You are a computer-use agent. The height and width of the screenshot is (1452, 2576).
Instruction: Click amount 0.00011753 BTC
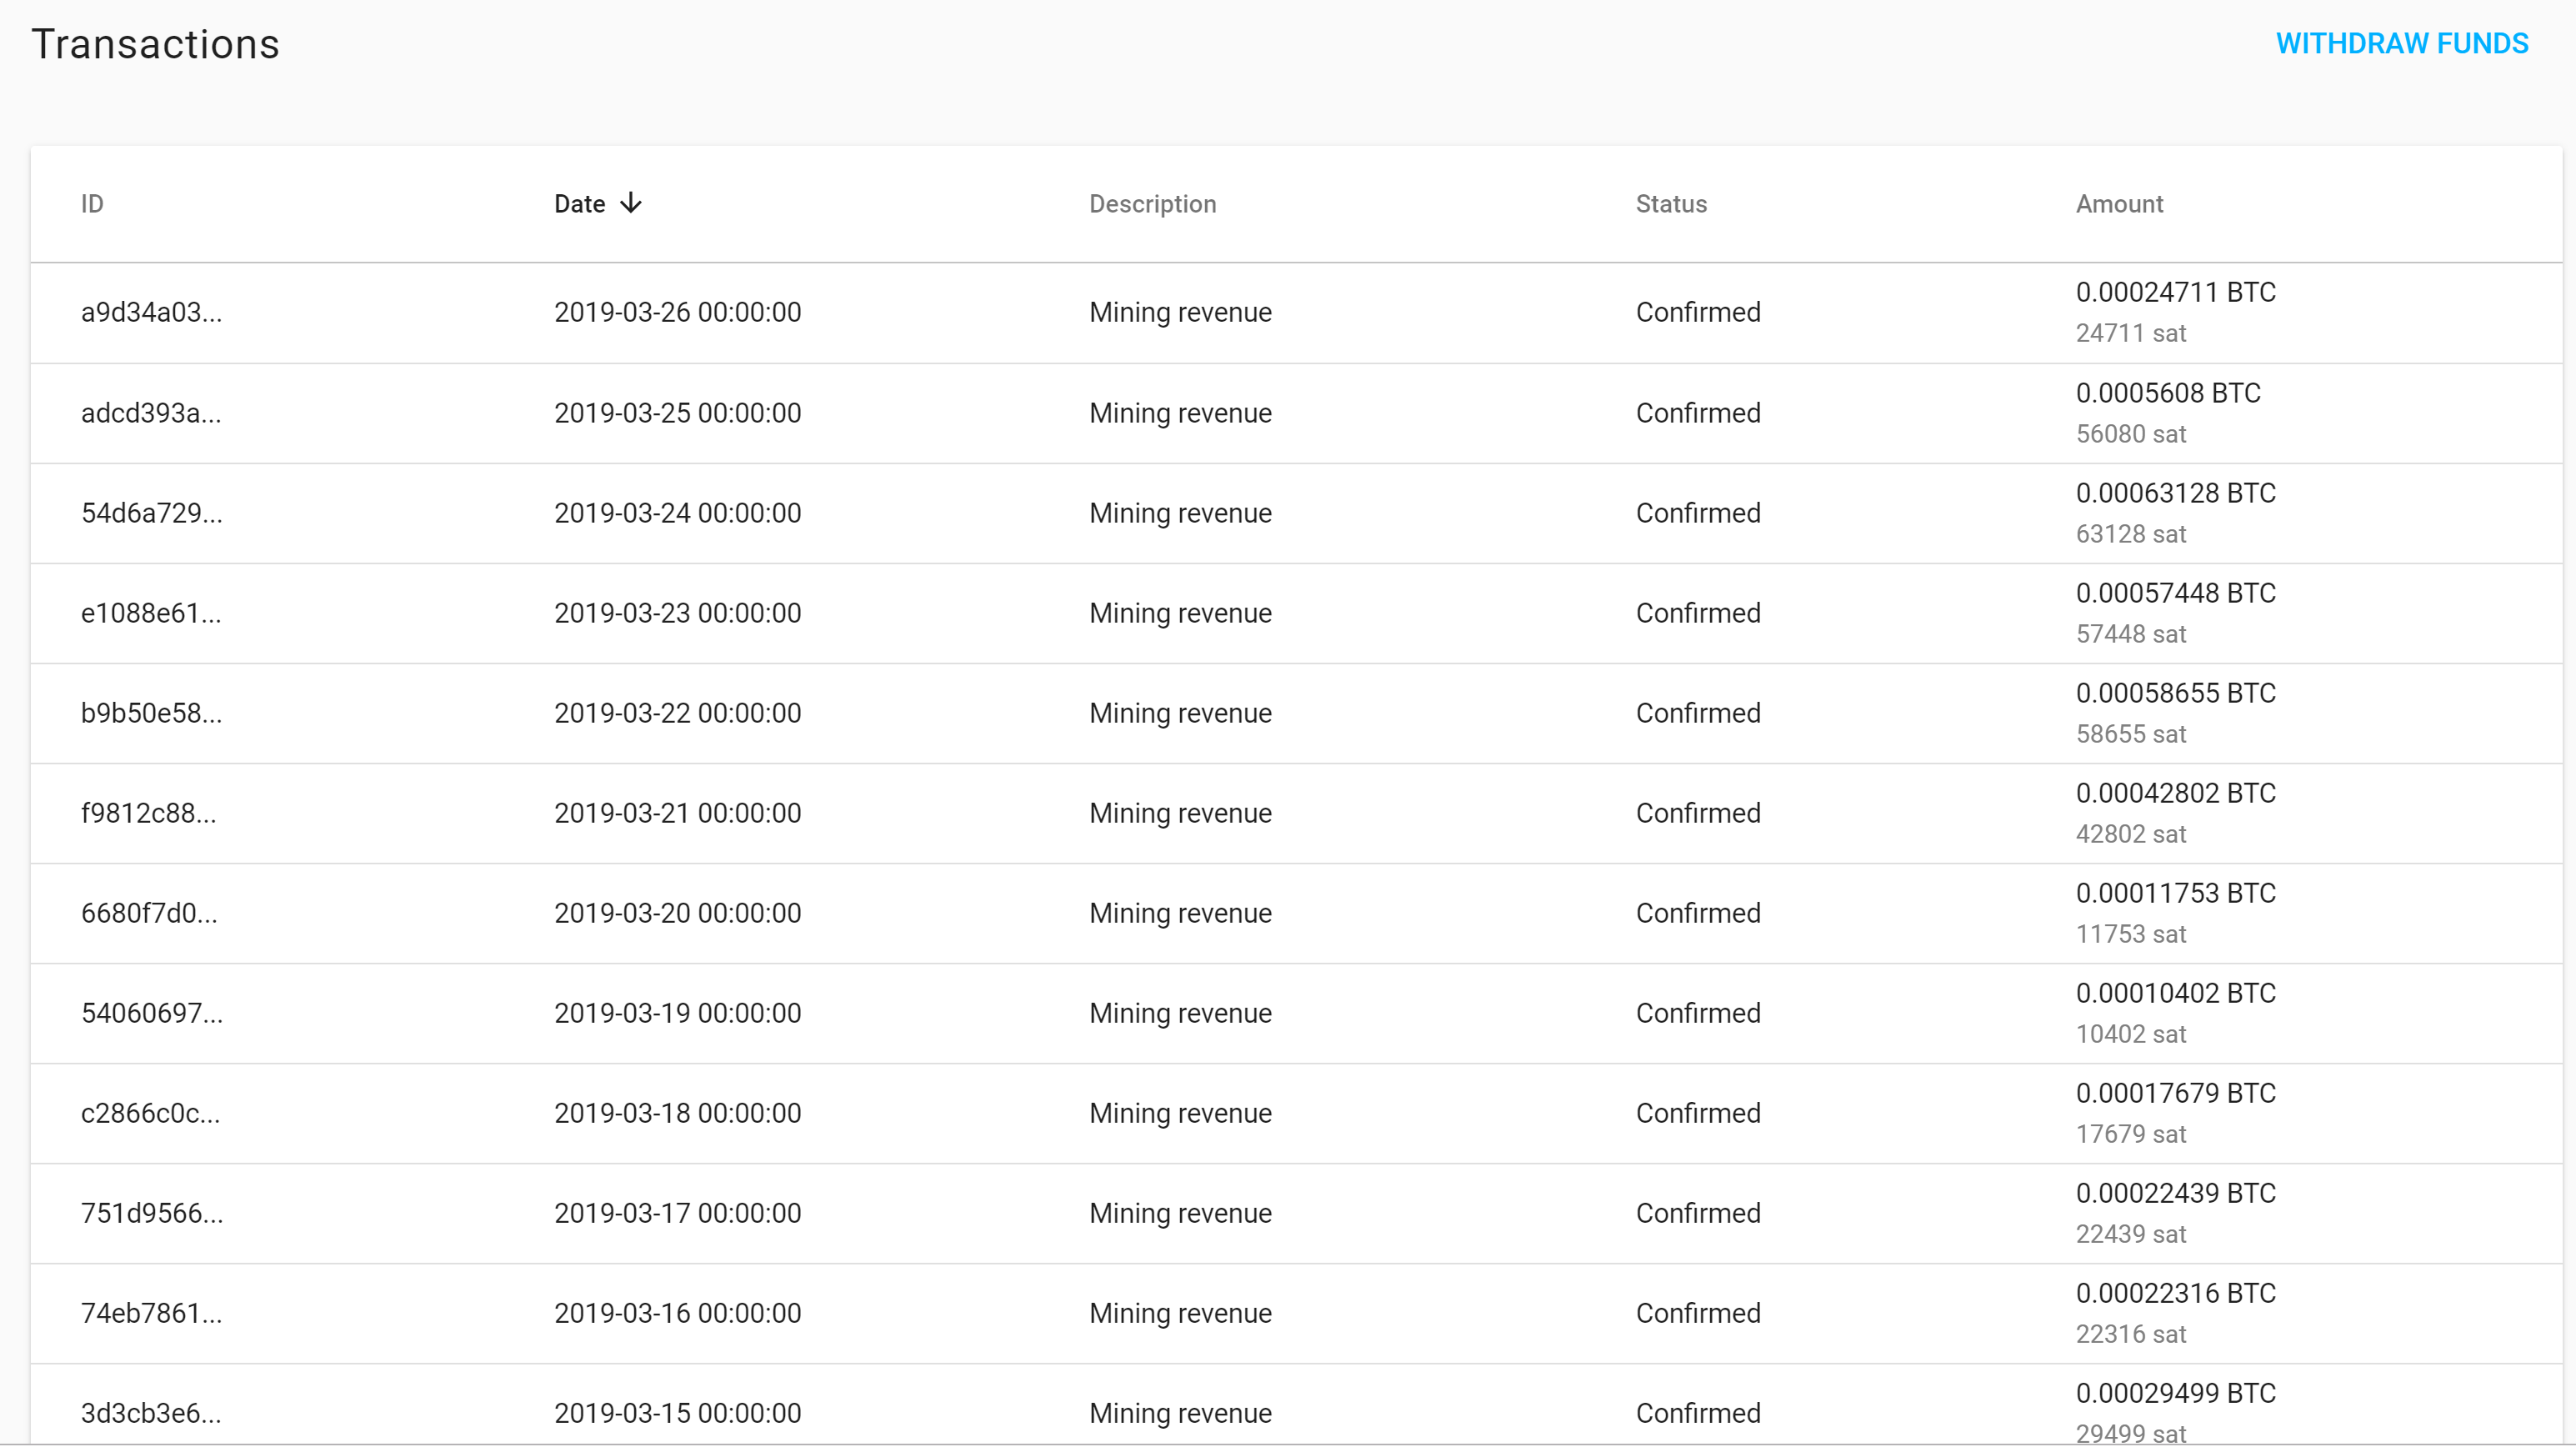click(2175, 893)
